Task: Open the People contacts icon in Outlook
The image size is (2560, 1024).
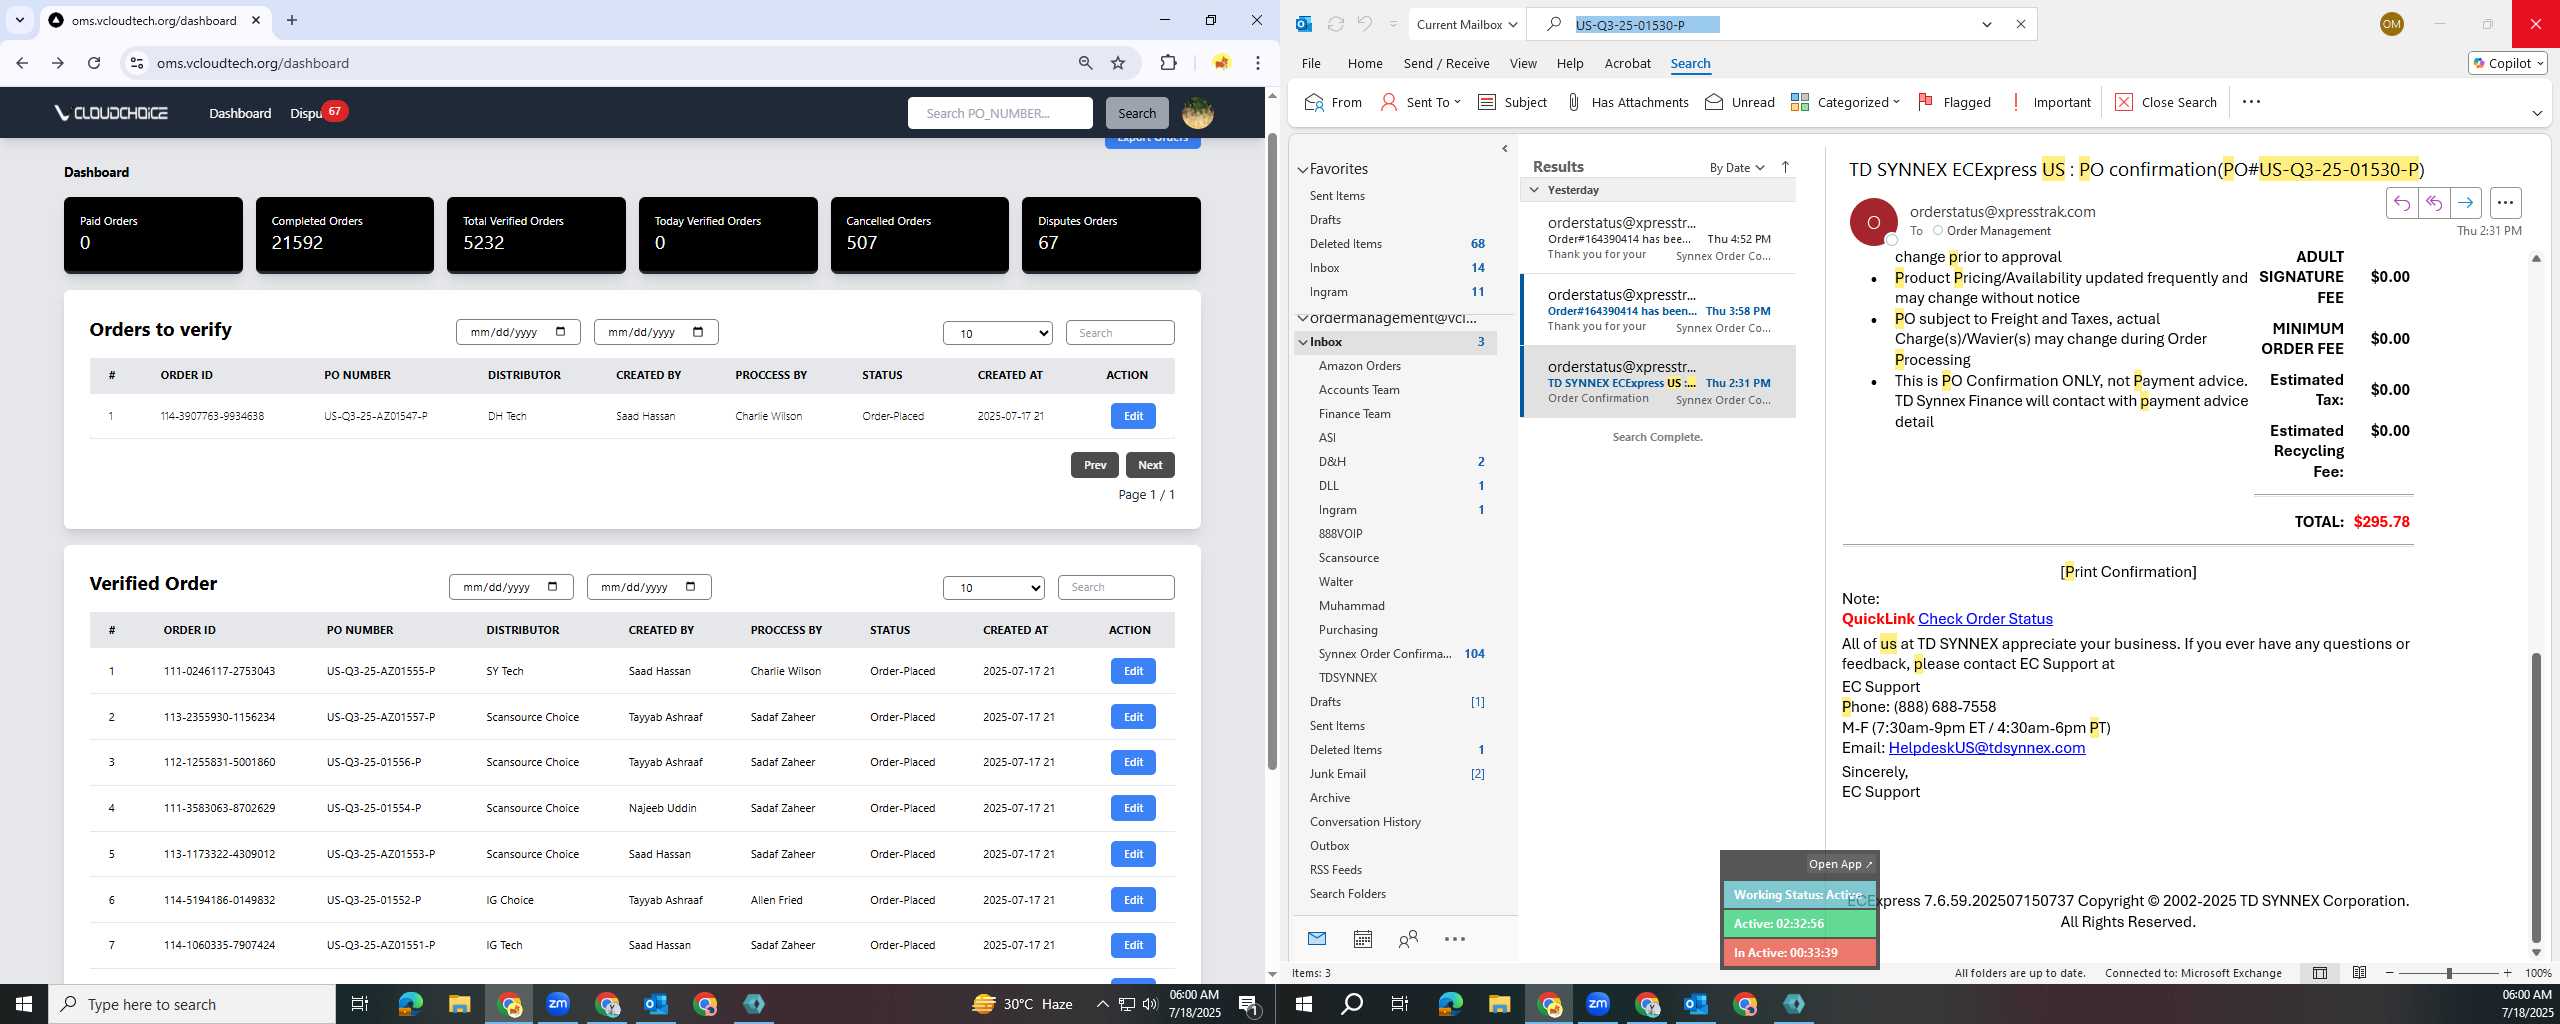Action: [1408, 939]
